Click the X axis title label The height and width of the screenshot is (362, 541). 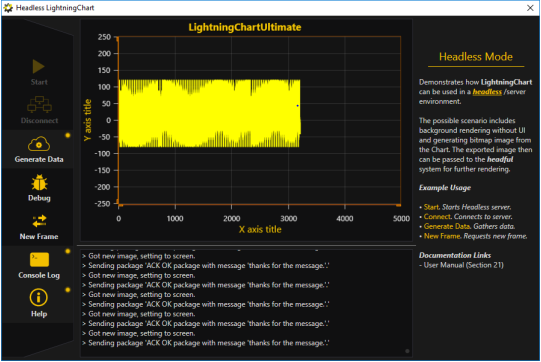tap(260, 229)
